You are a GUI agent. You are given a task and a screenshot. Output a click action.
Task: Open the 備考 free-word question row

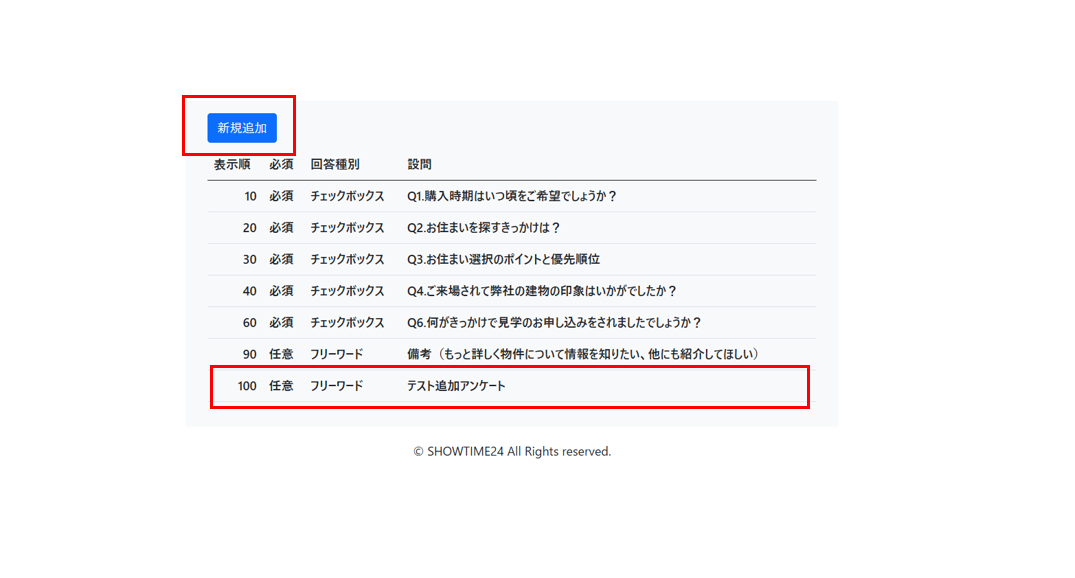click(511, 354)
